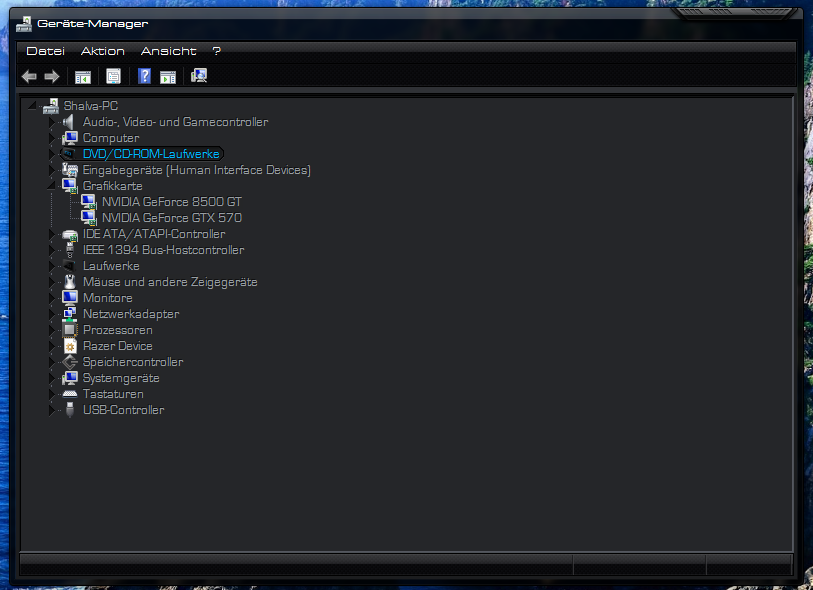Select IEEE 1394 Bus-Hostcontroller row
Image resolution: width=813 pixels, height=590 pixels.
point(163,250)
